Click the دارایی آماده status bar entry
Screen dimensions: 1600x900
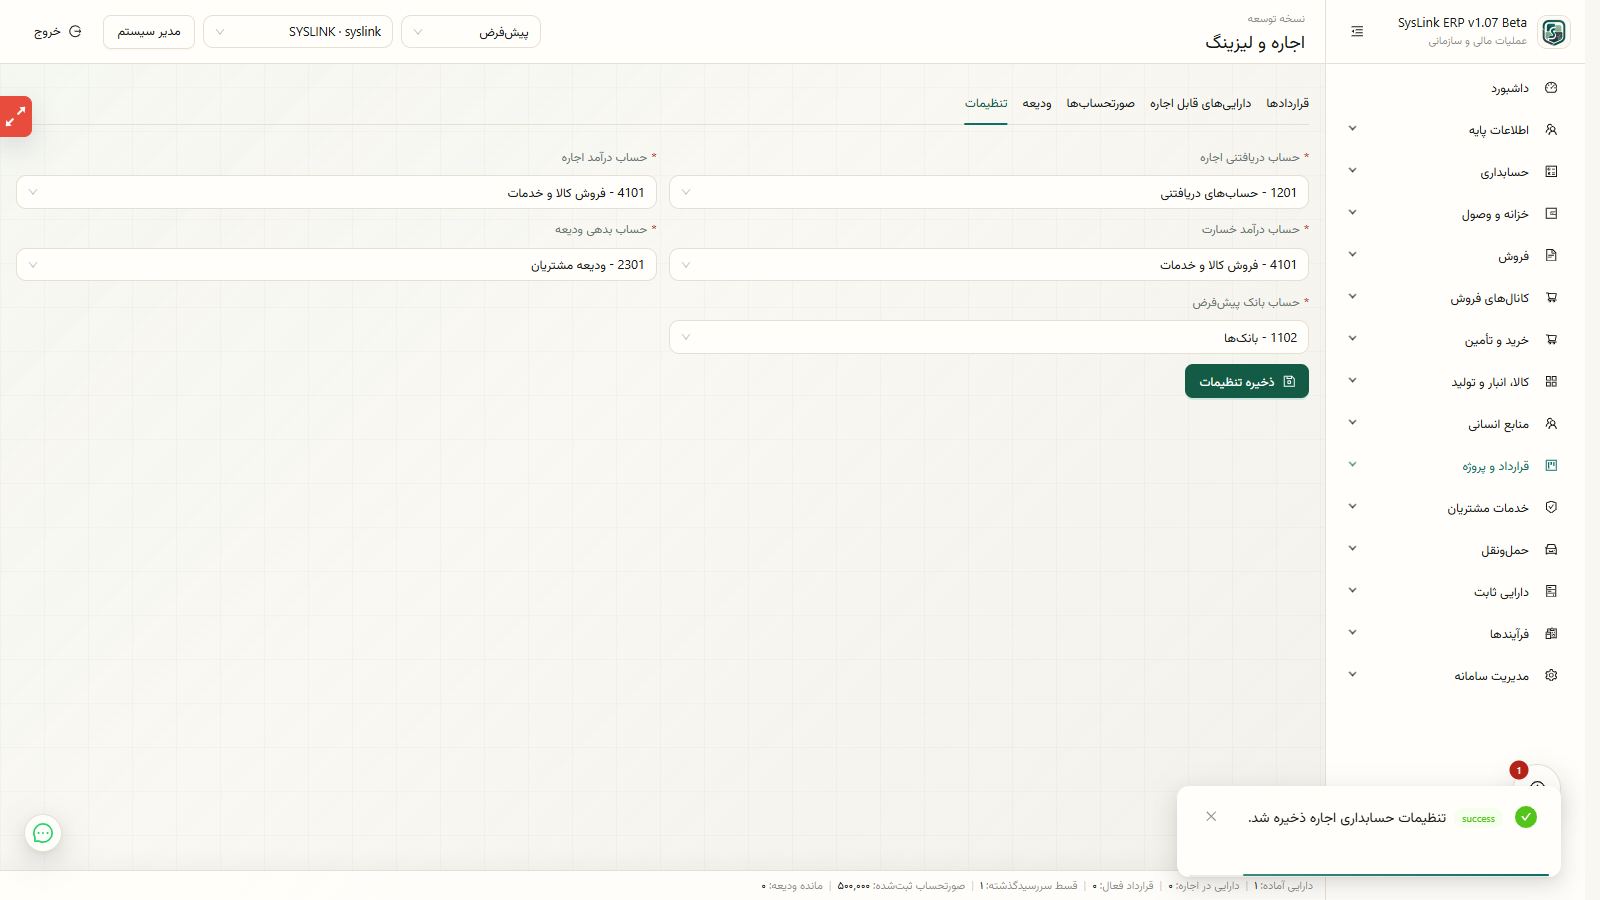(1283, 886)
